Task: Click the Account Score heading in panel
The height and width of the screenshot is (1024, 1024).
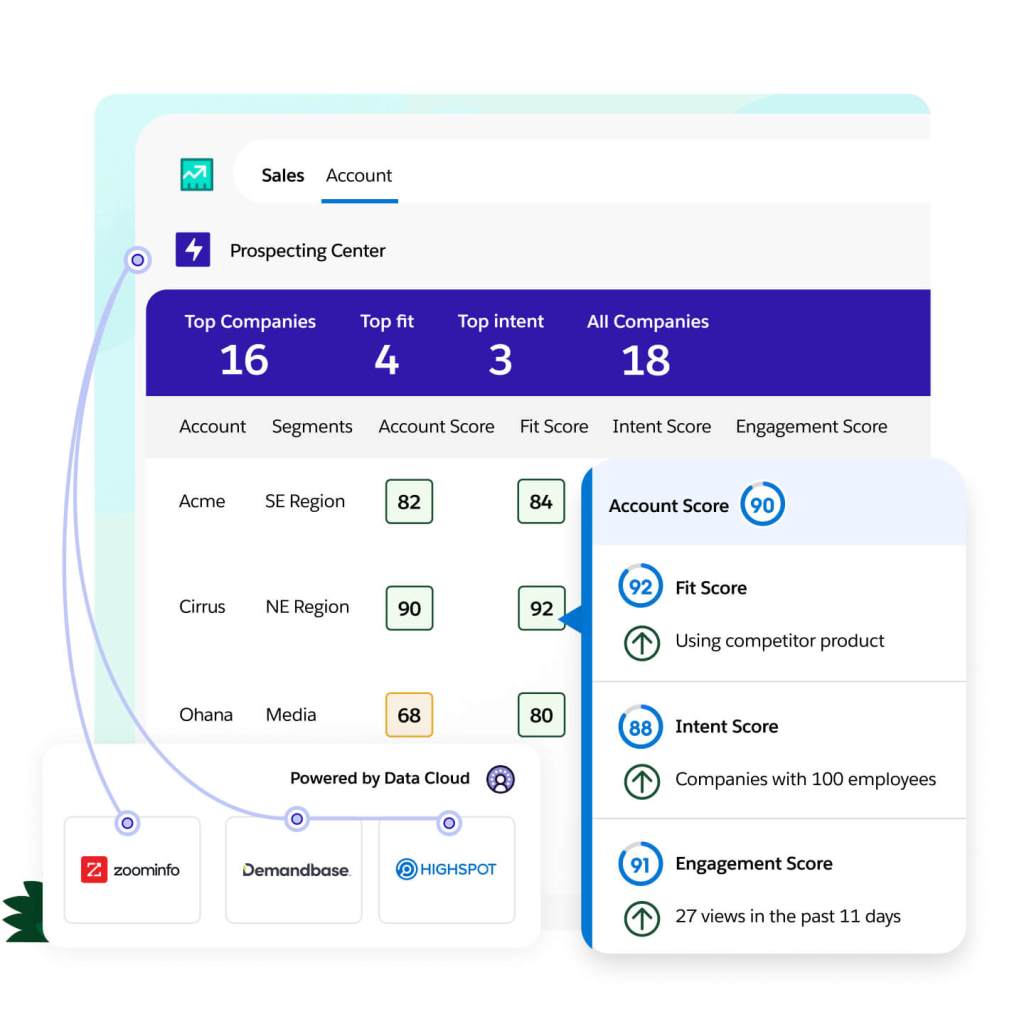Action: pos(668,505)
